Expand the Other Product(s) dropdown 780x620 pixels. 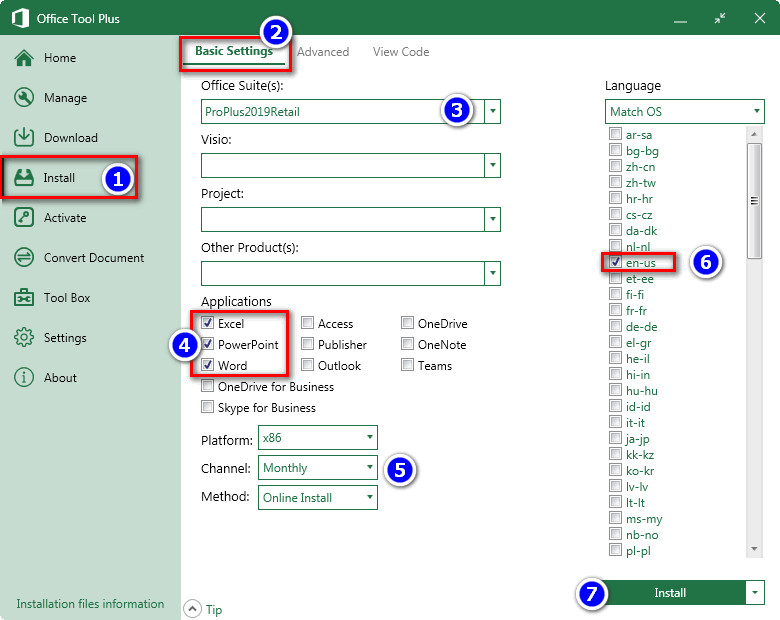tap(492, 273)
